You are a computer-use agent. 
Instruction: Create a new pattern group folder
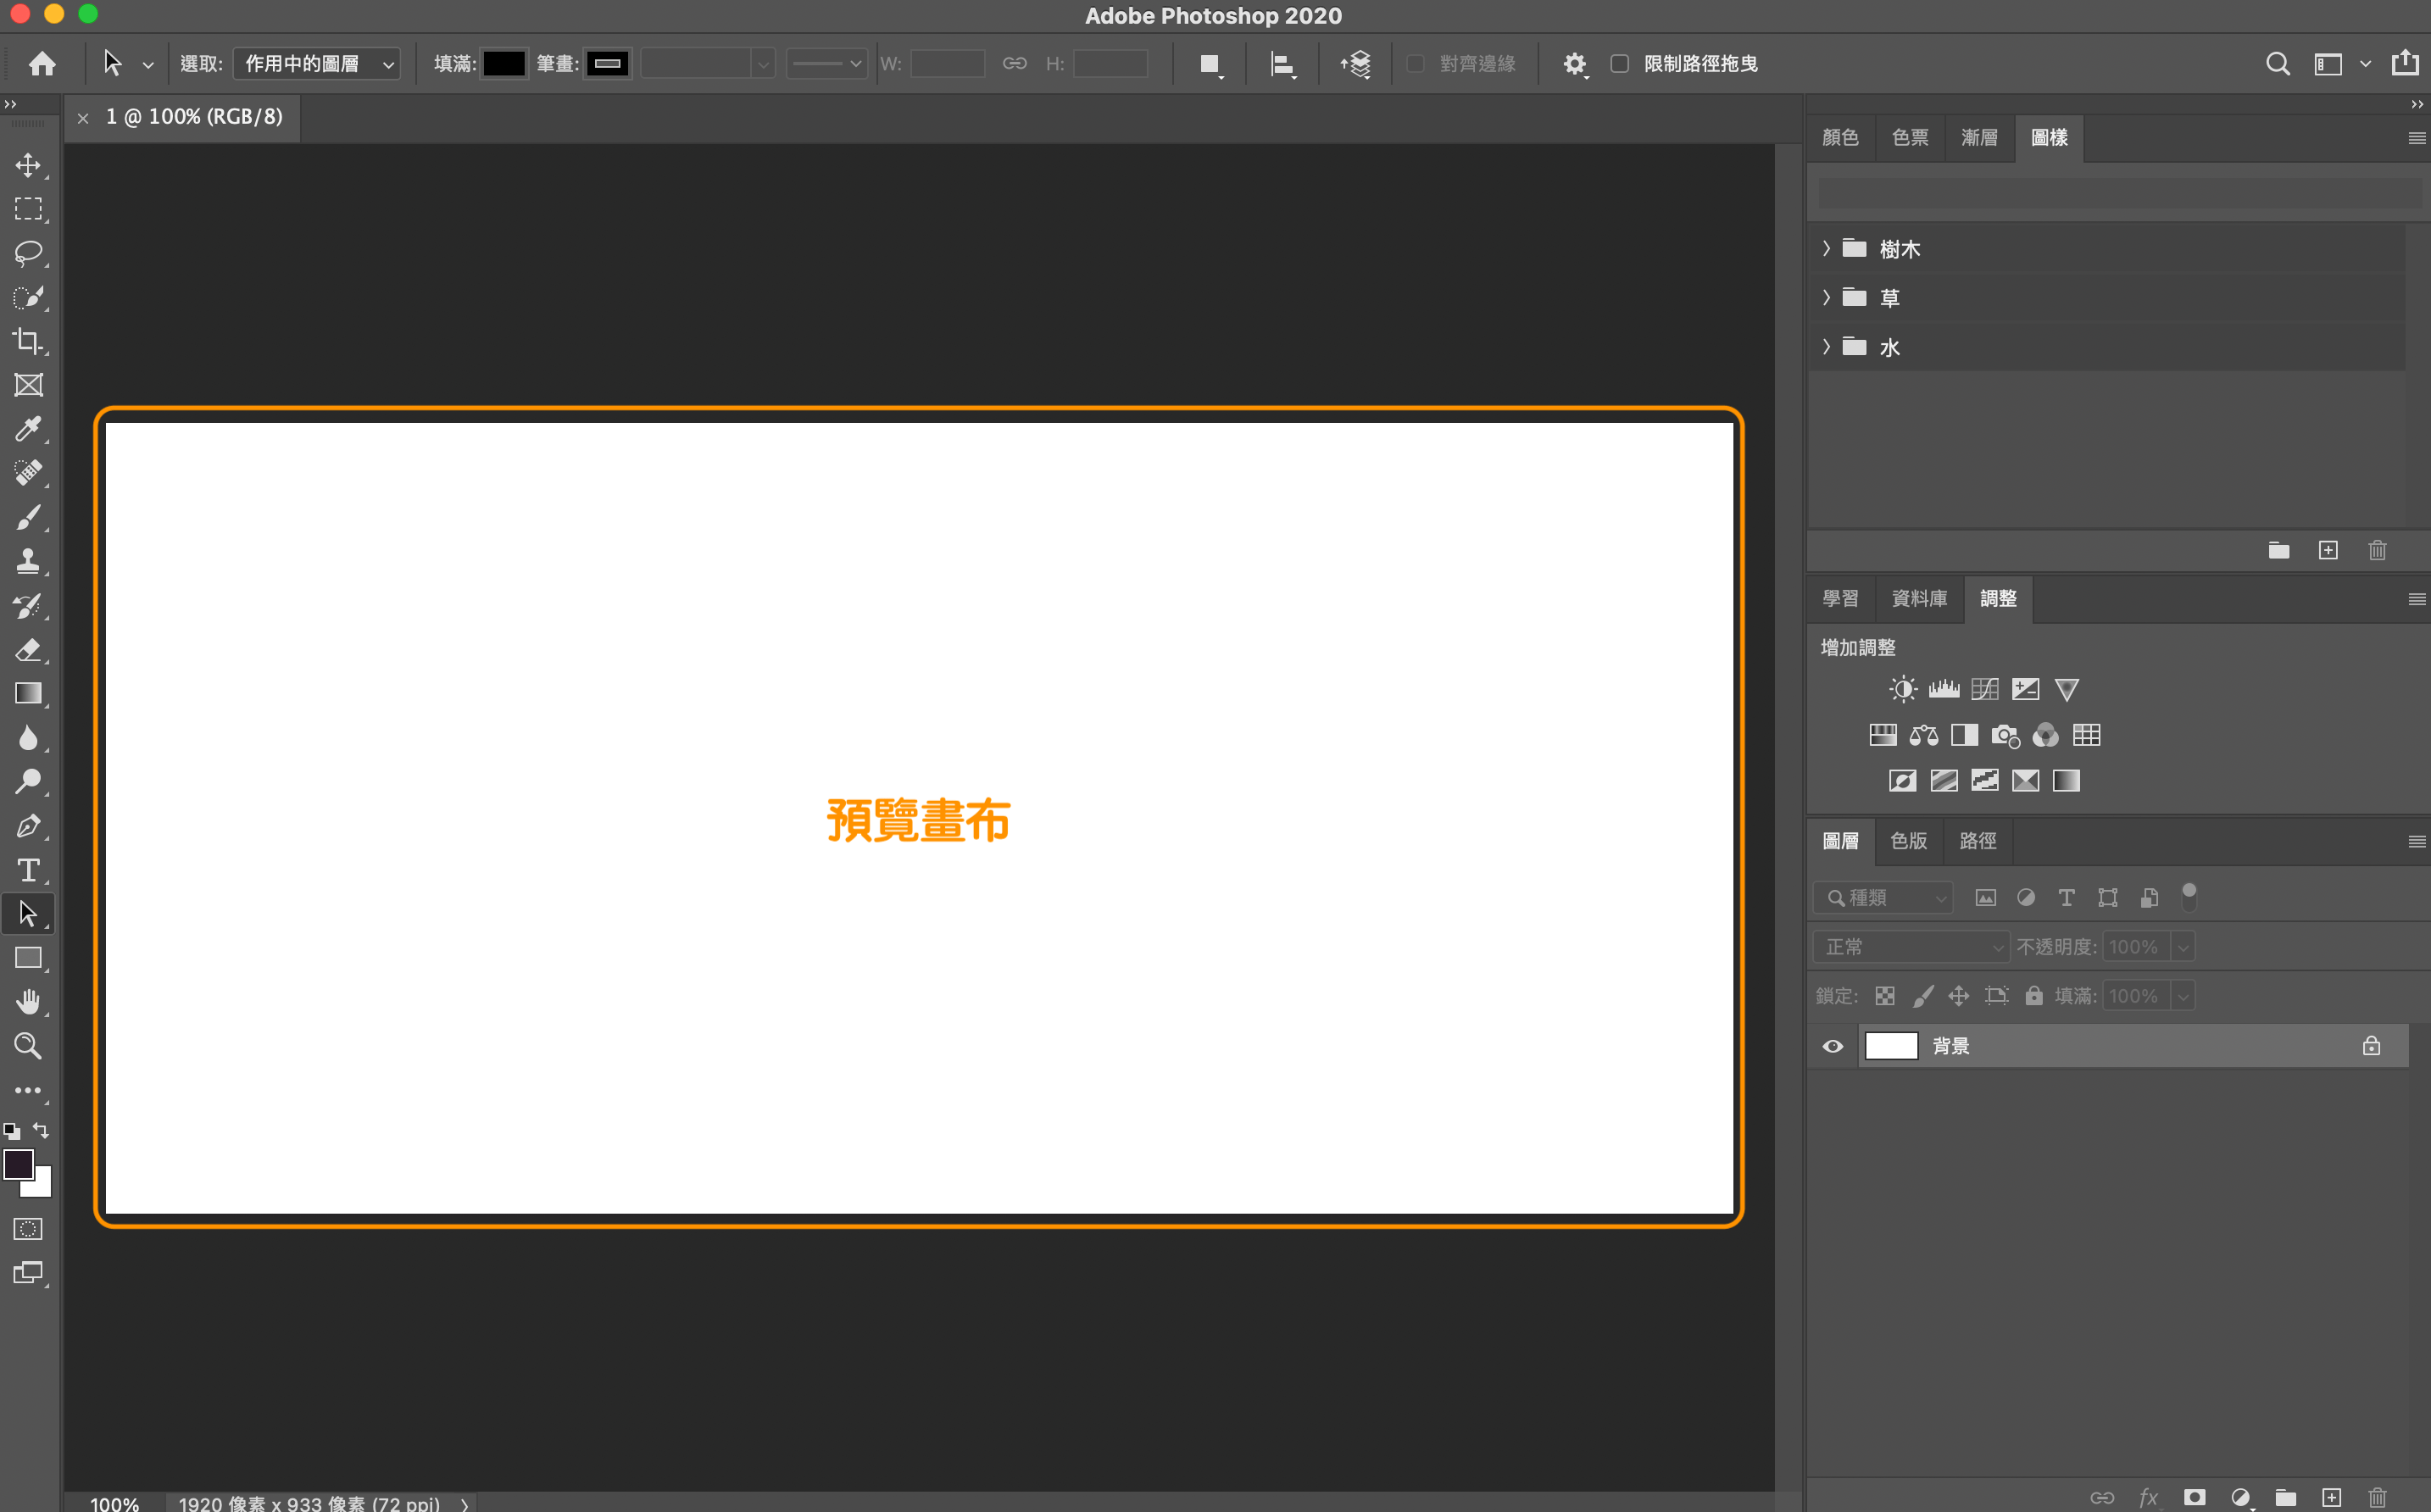[x=2279, y=550]
